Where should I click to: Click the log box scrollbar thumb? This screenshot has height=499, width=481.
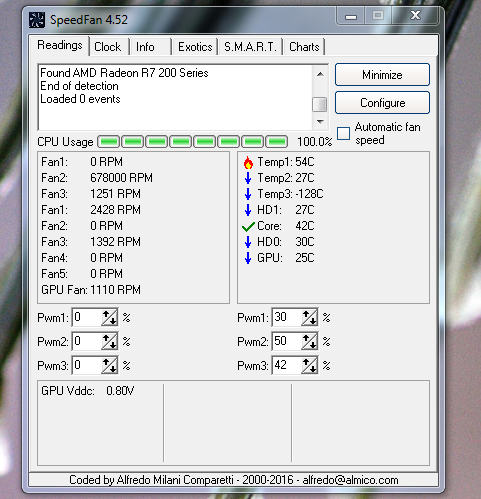pos(320,104)
